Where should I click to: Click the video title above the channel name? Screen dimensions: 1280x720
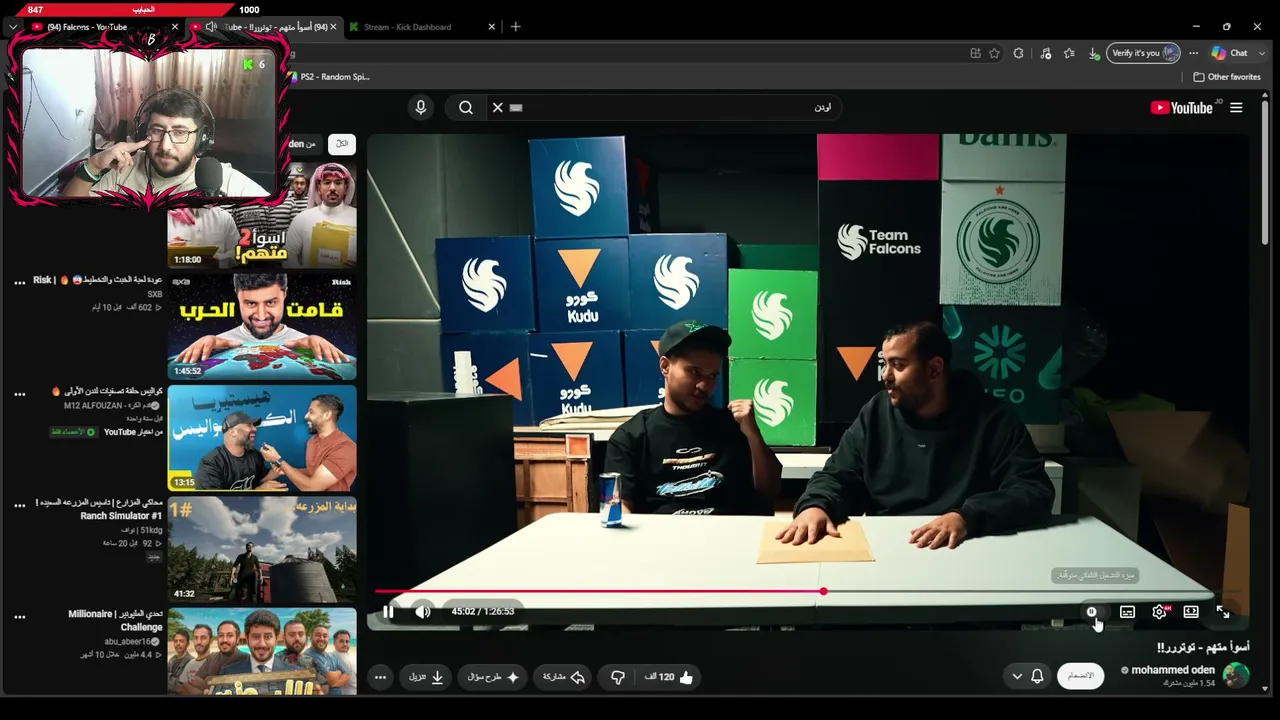coord(1203,647)
